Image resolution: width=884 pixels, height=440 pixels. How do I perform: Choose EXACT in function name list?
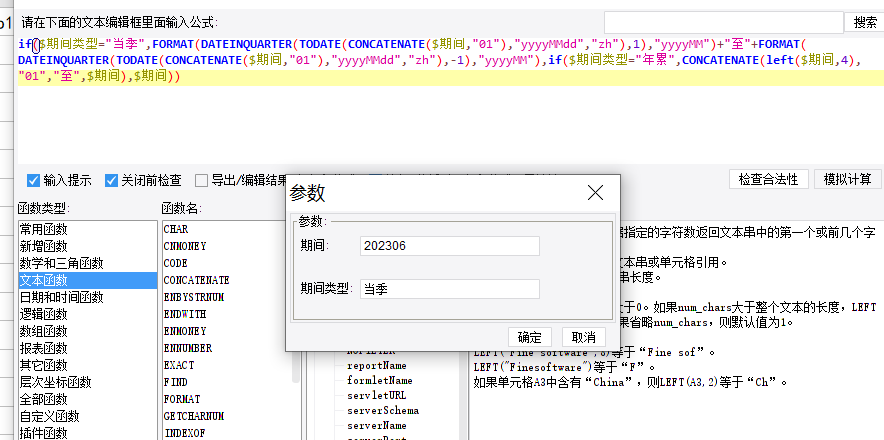[179, 365]
